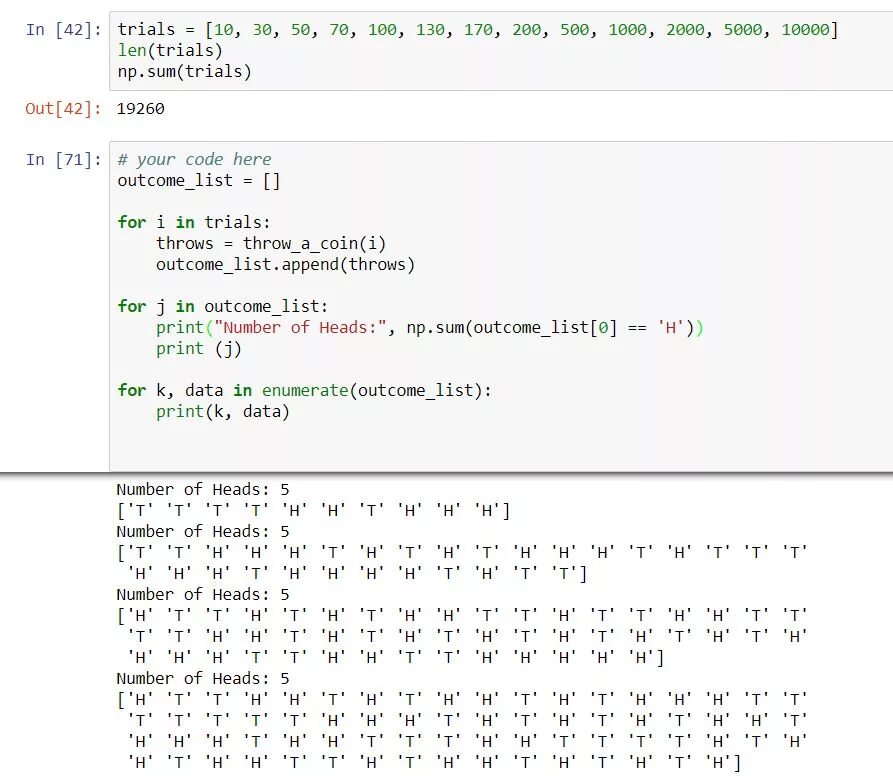Place cursor on "print(k, data)" line

coord(223,412)
